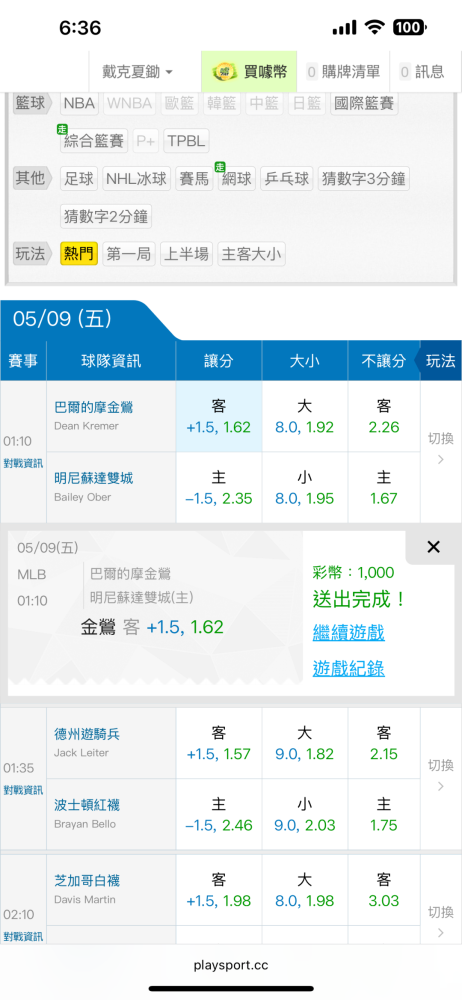Expand 切換 for the 01:10 game
The height and width of the screenshot is (1000, 462).
pos(440,449)
